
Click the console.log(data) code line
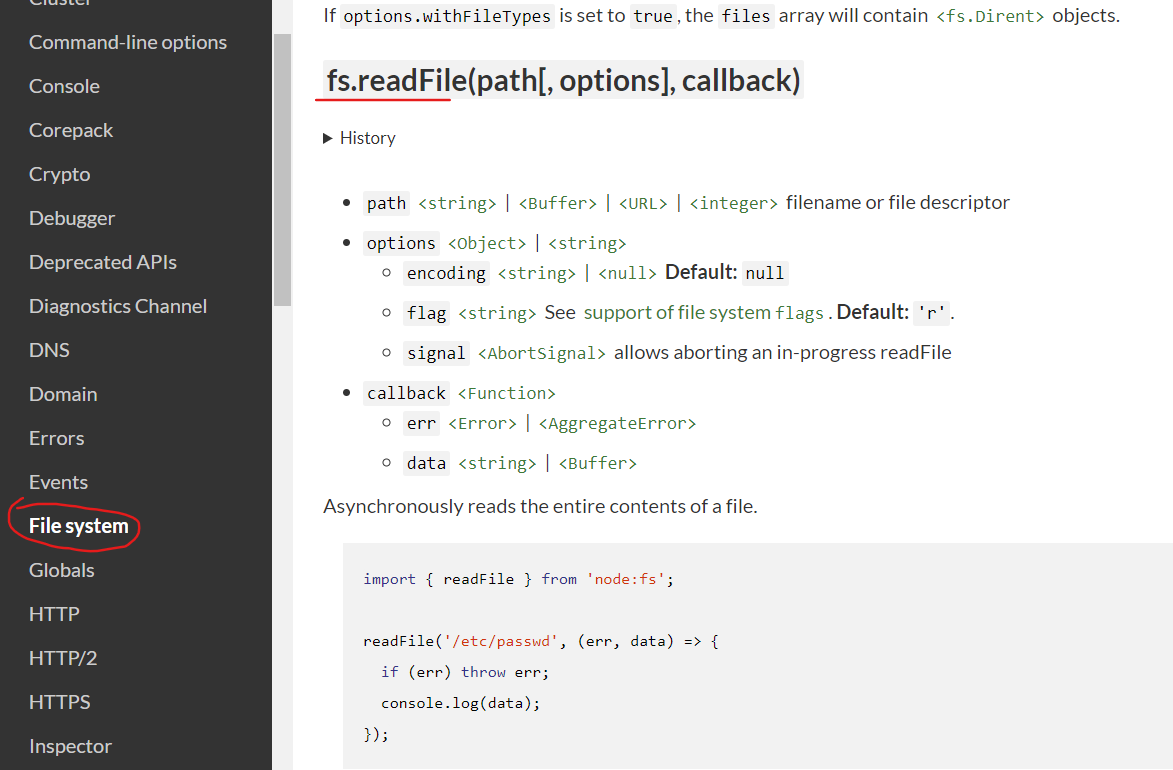point(460,703)
